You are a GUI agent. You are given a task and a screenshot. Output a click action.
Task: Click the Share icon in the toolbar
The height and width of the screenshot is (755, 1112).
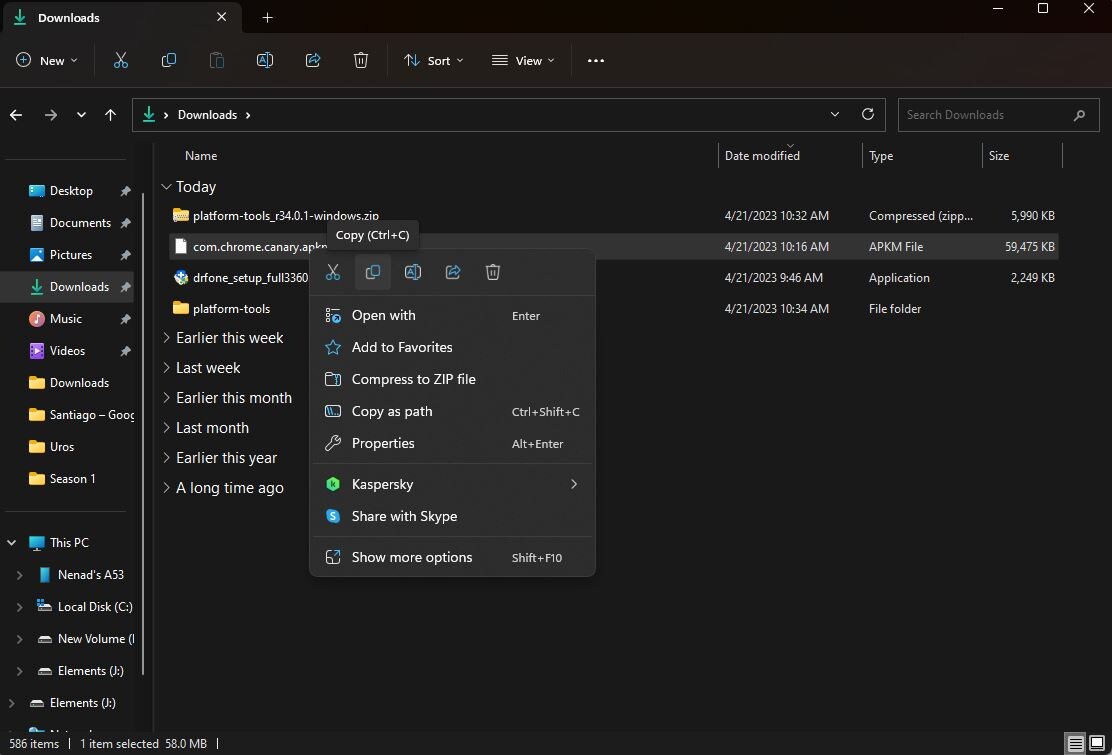[x=313, y=60]
